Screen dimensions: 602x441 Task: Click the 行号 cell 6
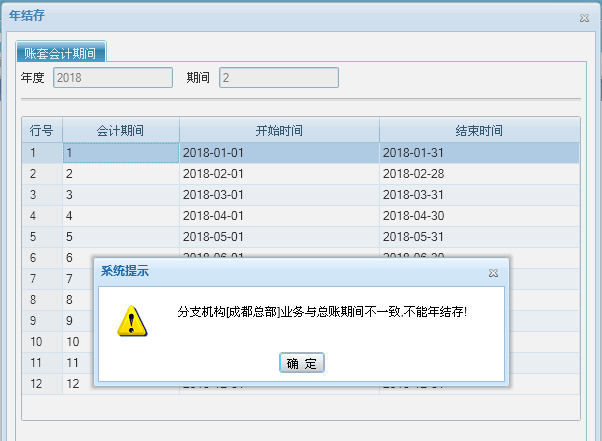tap(42, 258)
